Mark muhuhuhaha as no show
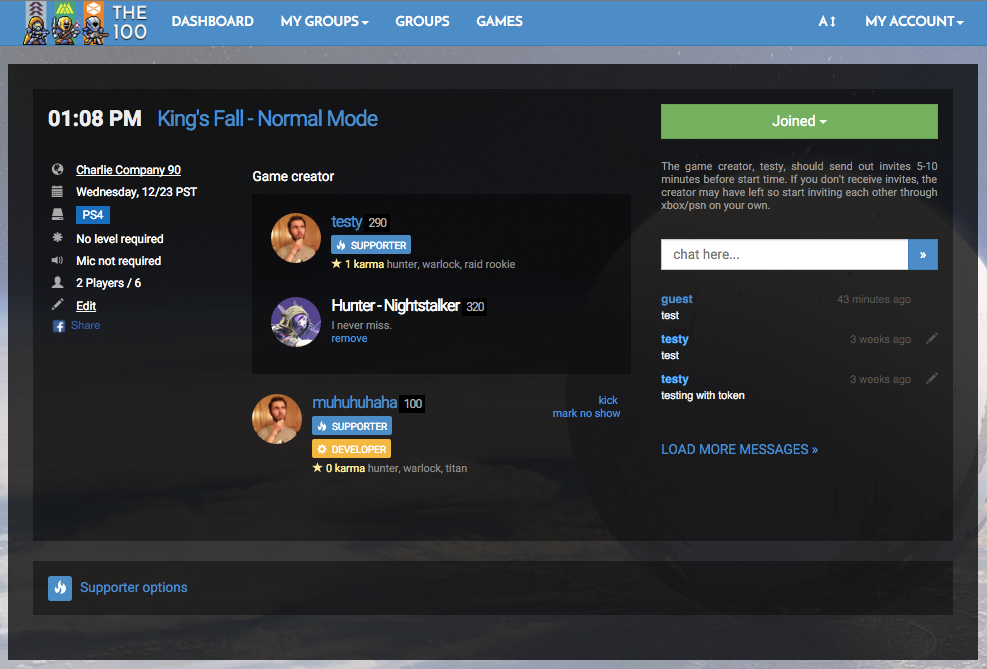This screenshot has width=987, height=669. [x=586, y=413]
